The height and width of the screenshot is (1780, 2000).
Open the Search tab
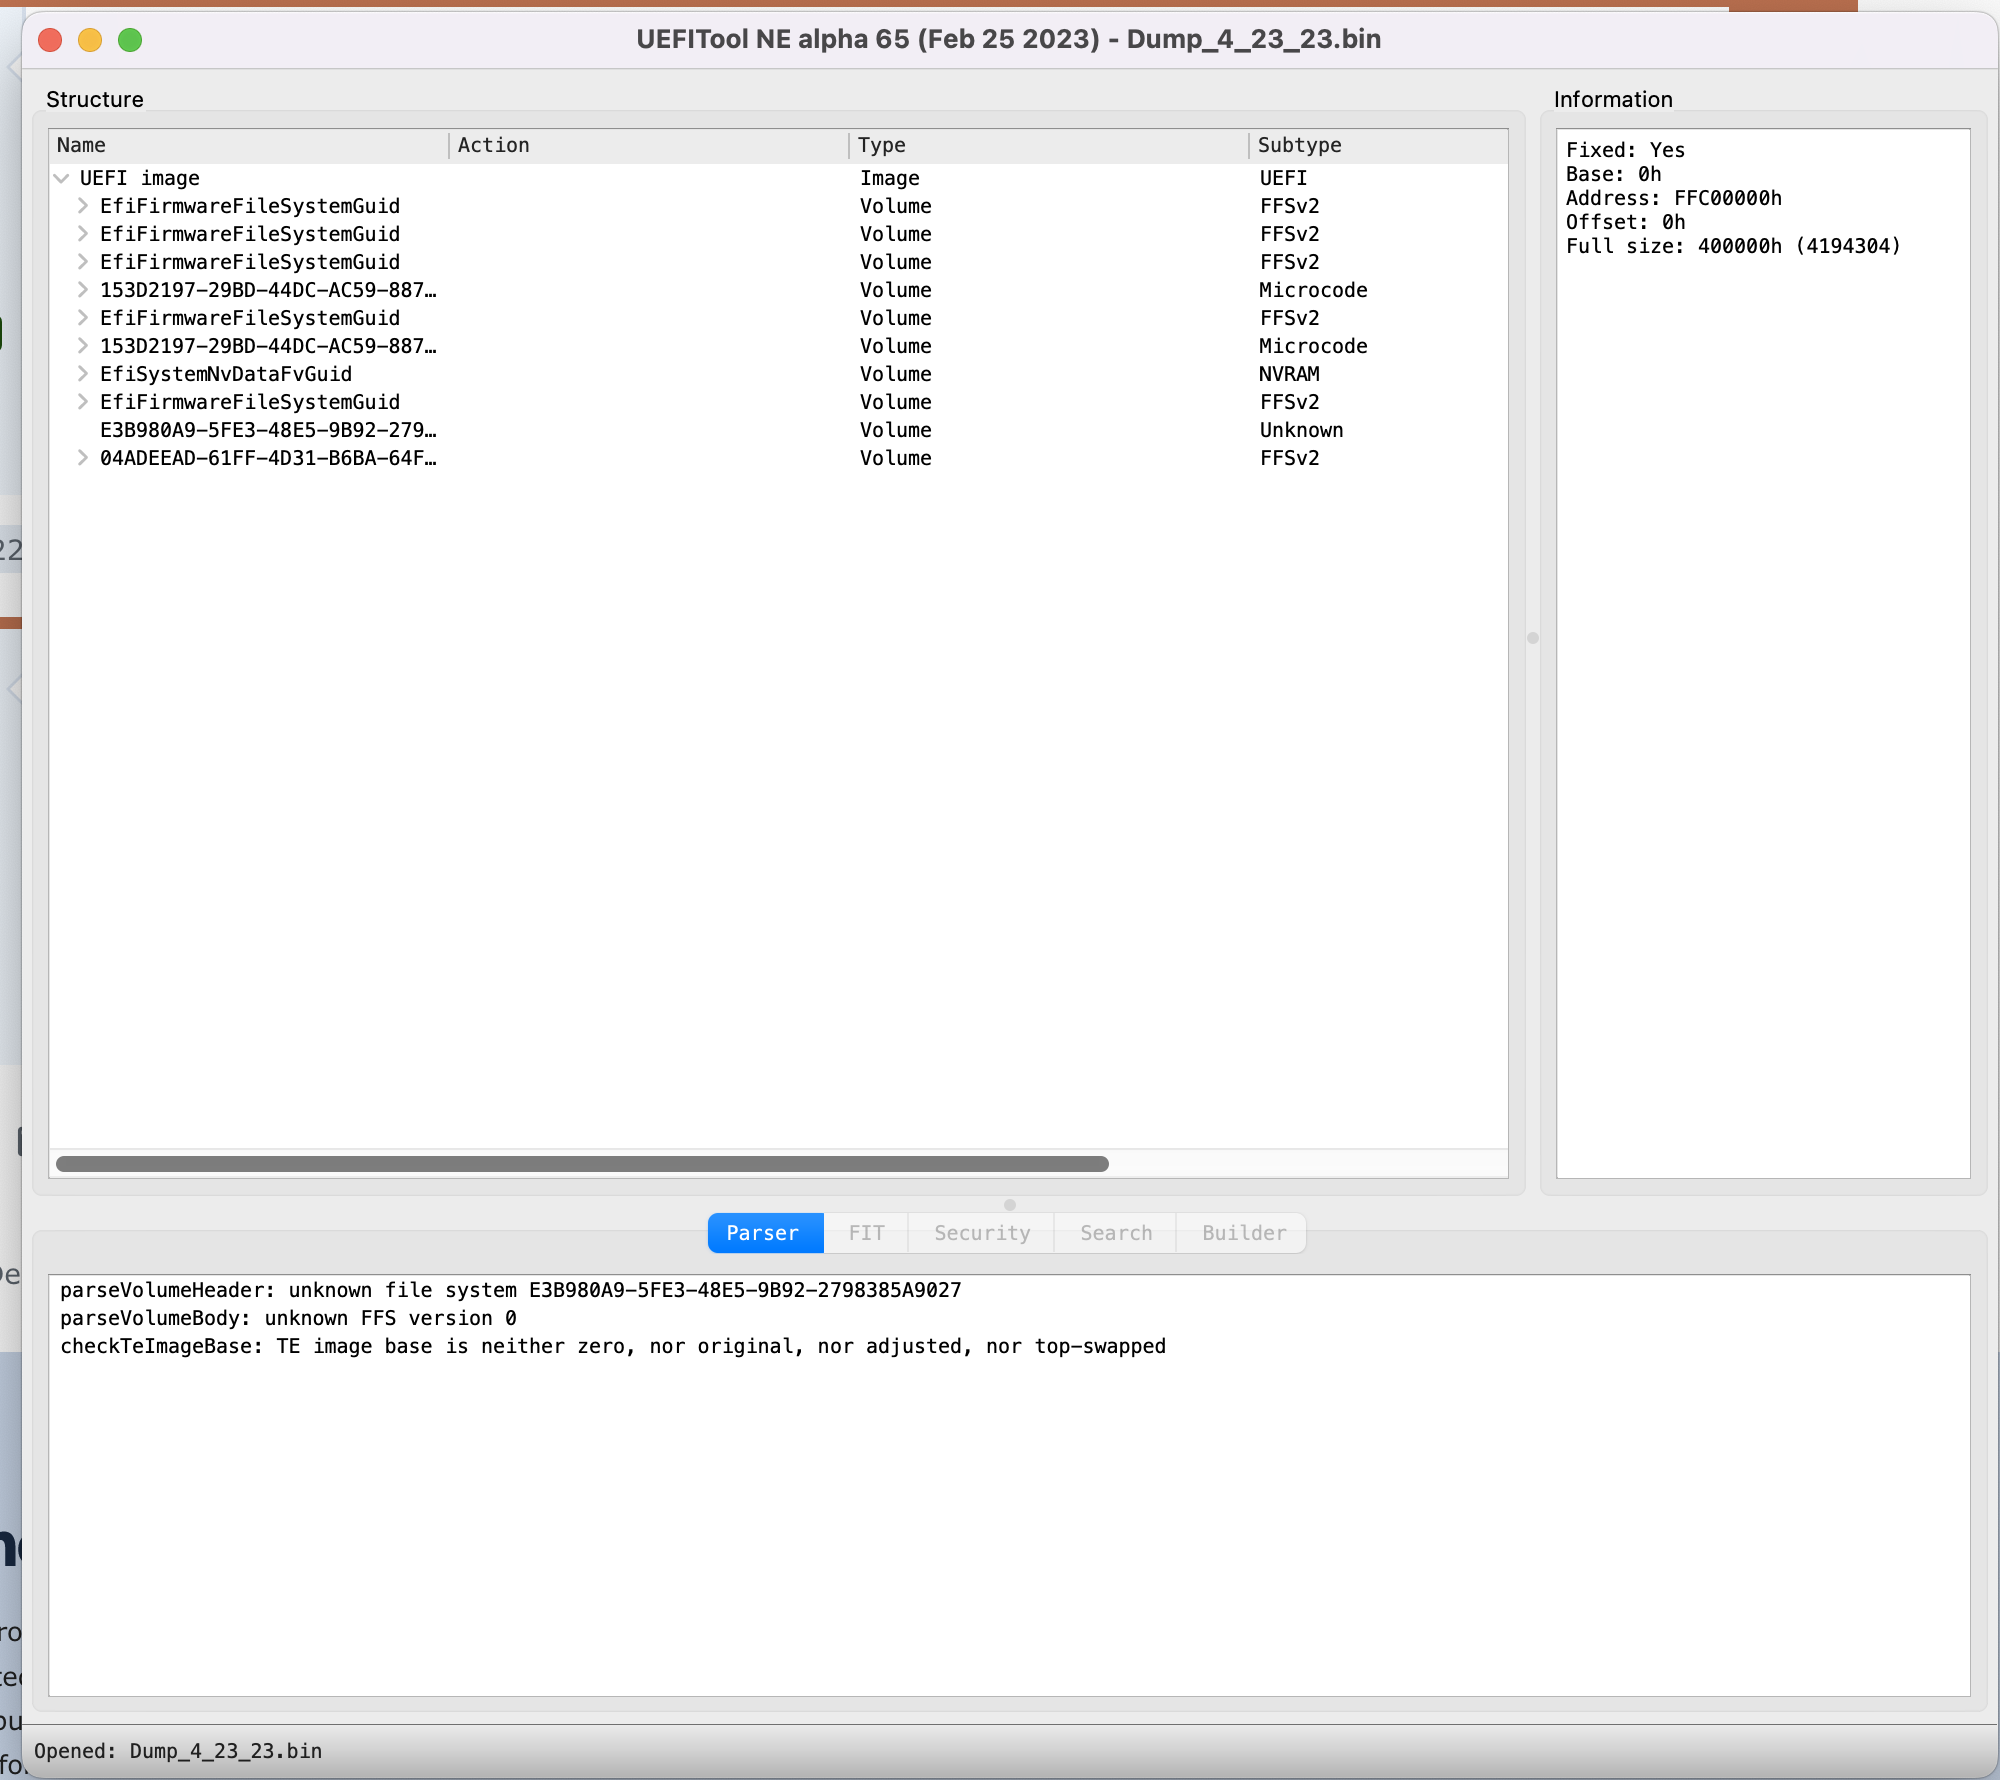pos(1115,1233)
